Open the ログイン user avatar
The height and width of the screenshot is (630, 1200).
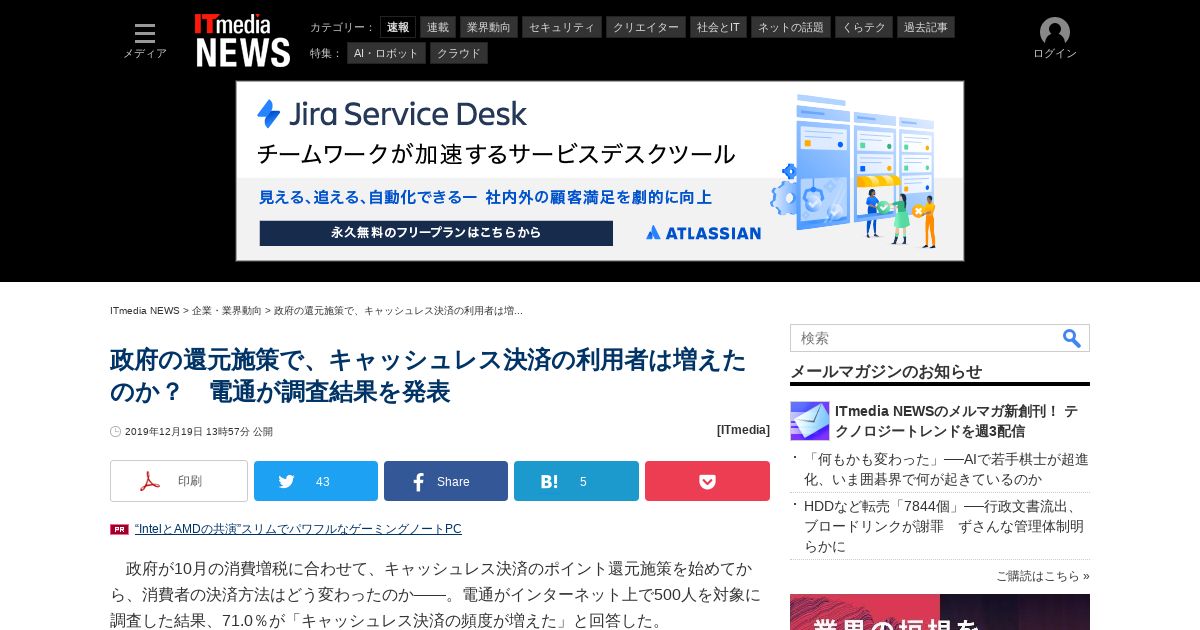1055,39
